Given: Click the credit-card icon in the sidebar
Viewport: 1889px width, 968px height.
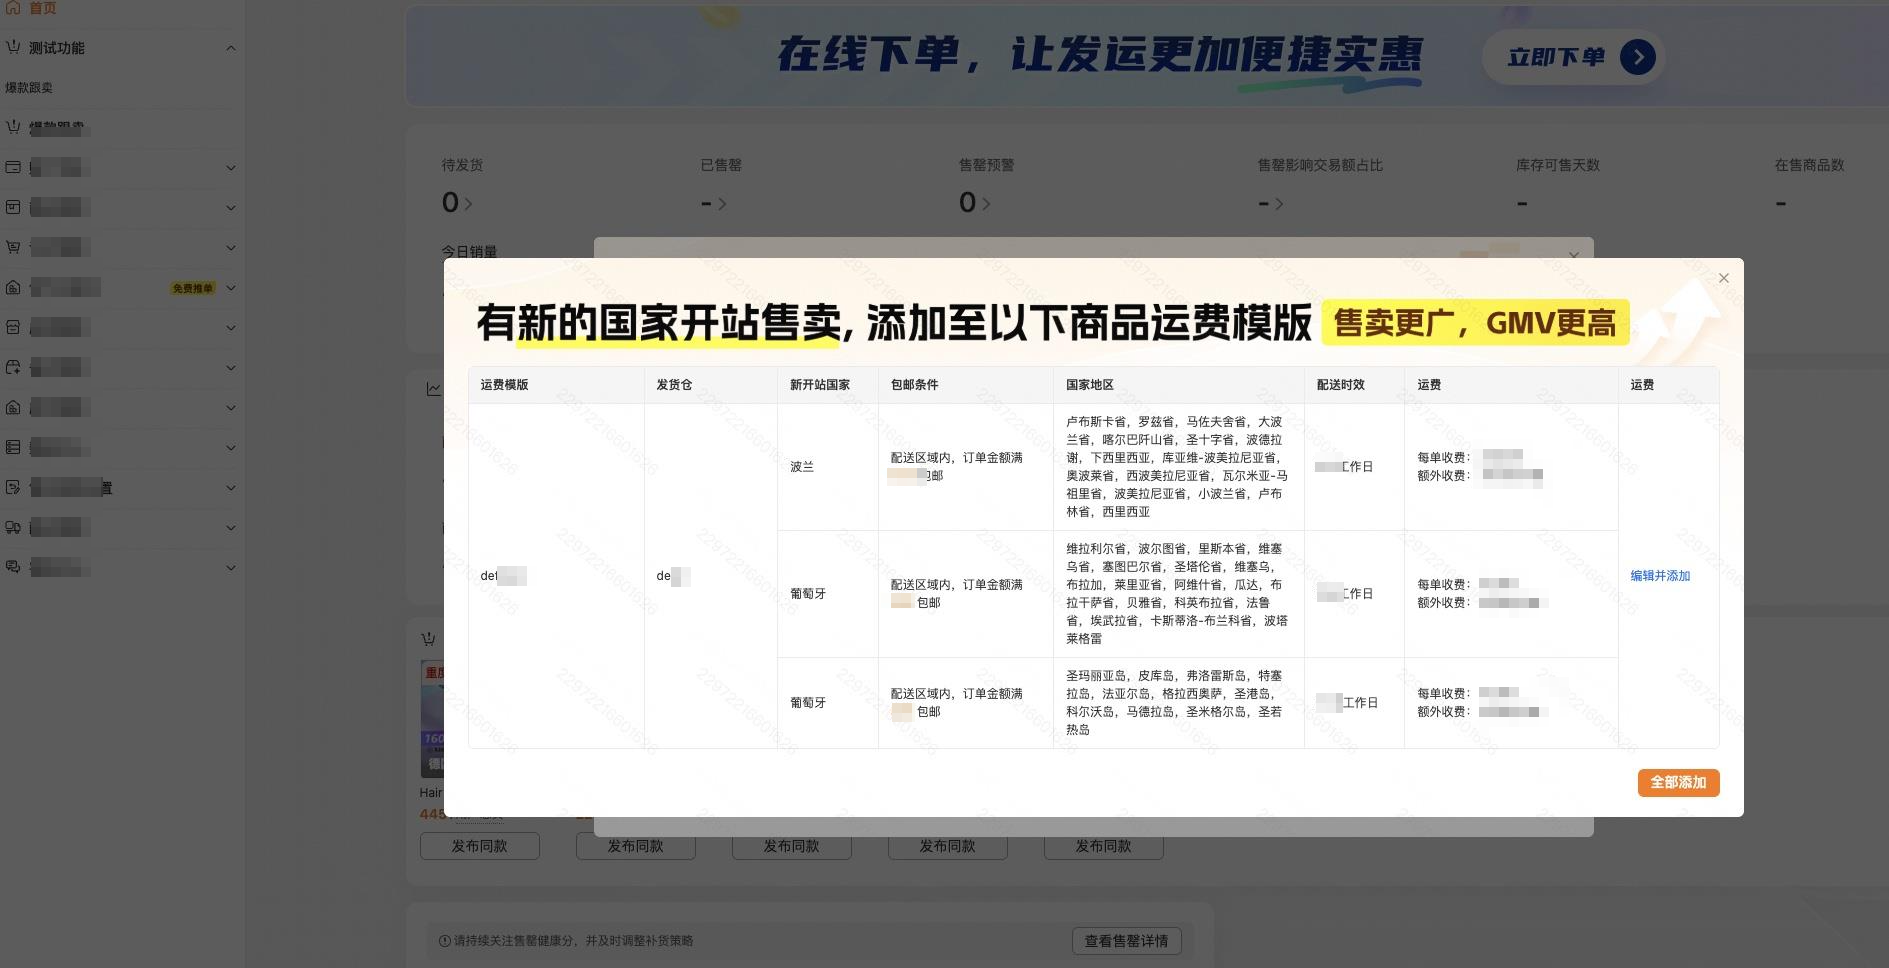Looking at the screenshot, I should (13, 167).
